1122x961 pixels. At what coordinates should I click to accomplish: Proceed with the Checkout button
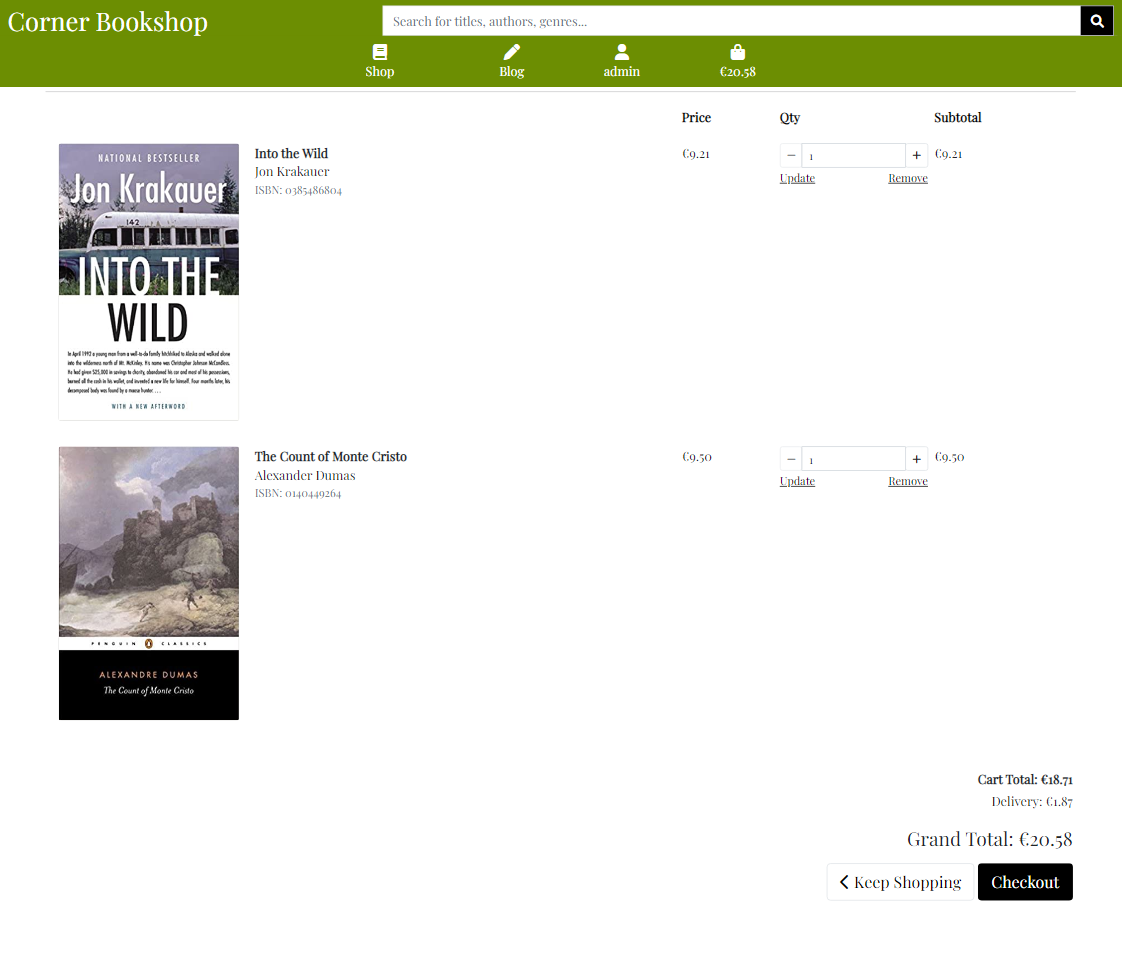[x=1025, y=882]
